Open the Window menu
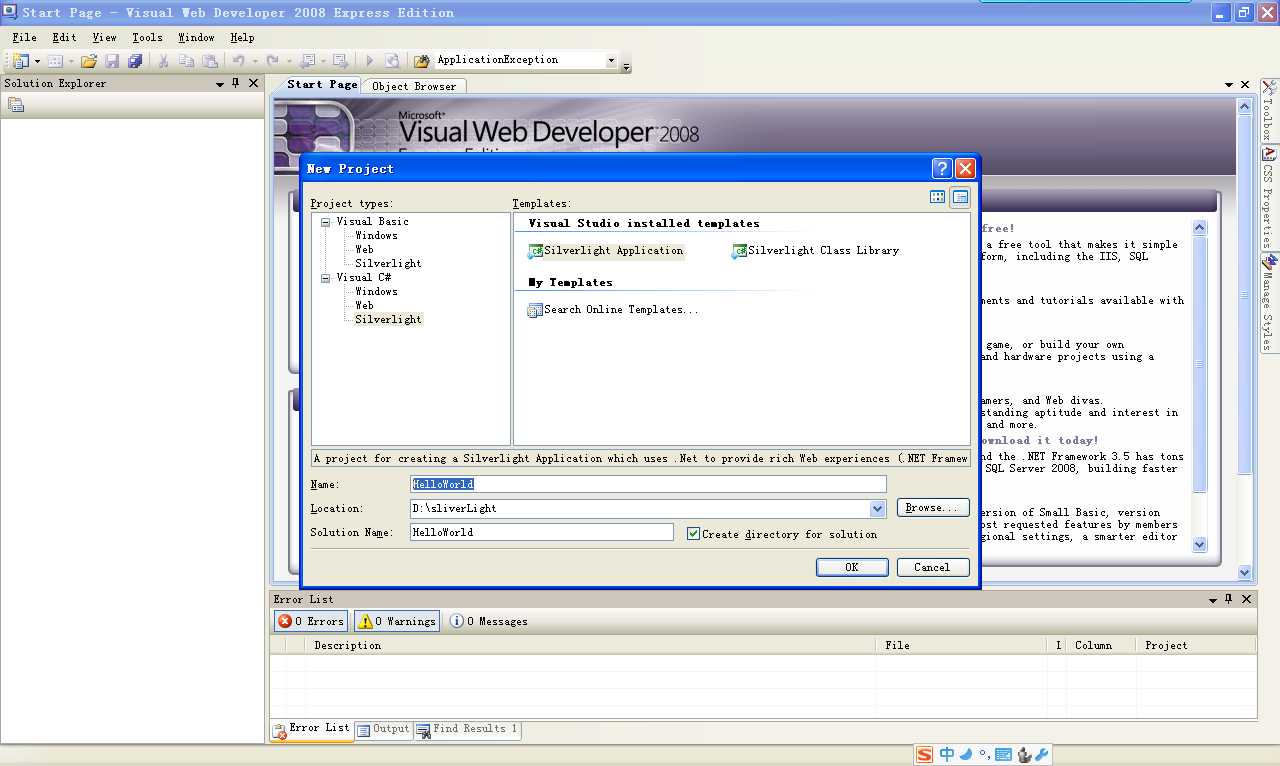1280x766 pixels. click(196, 37)
